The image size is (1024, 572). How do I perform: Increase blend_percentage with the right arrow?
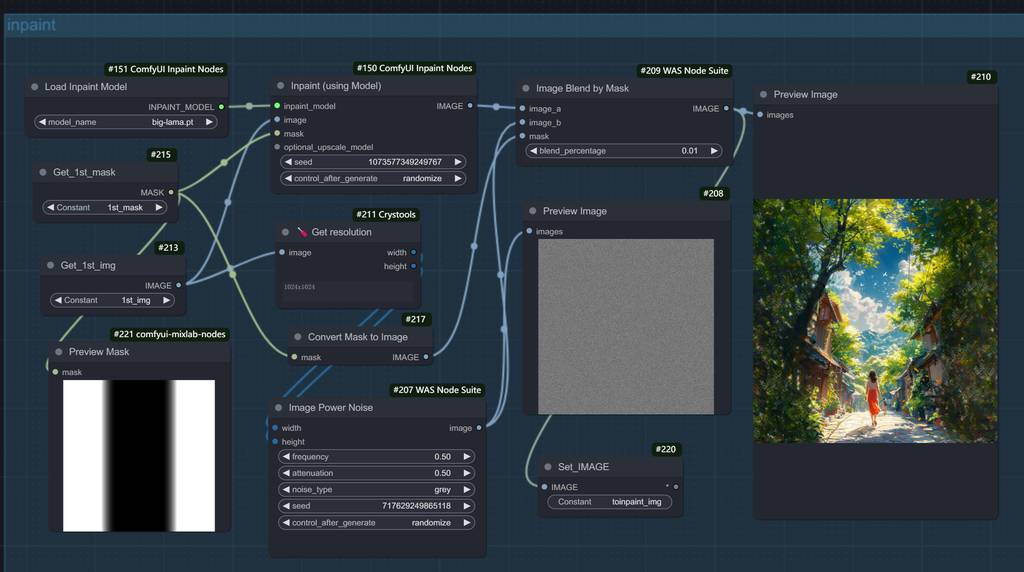(x=714, y=151)
